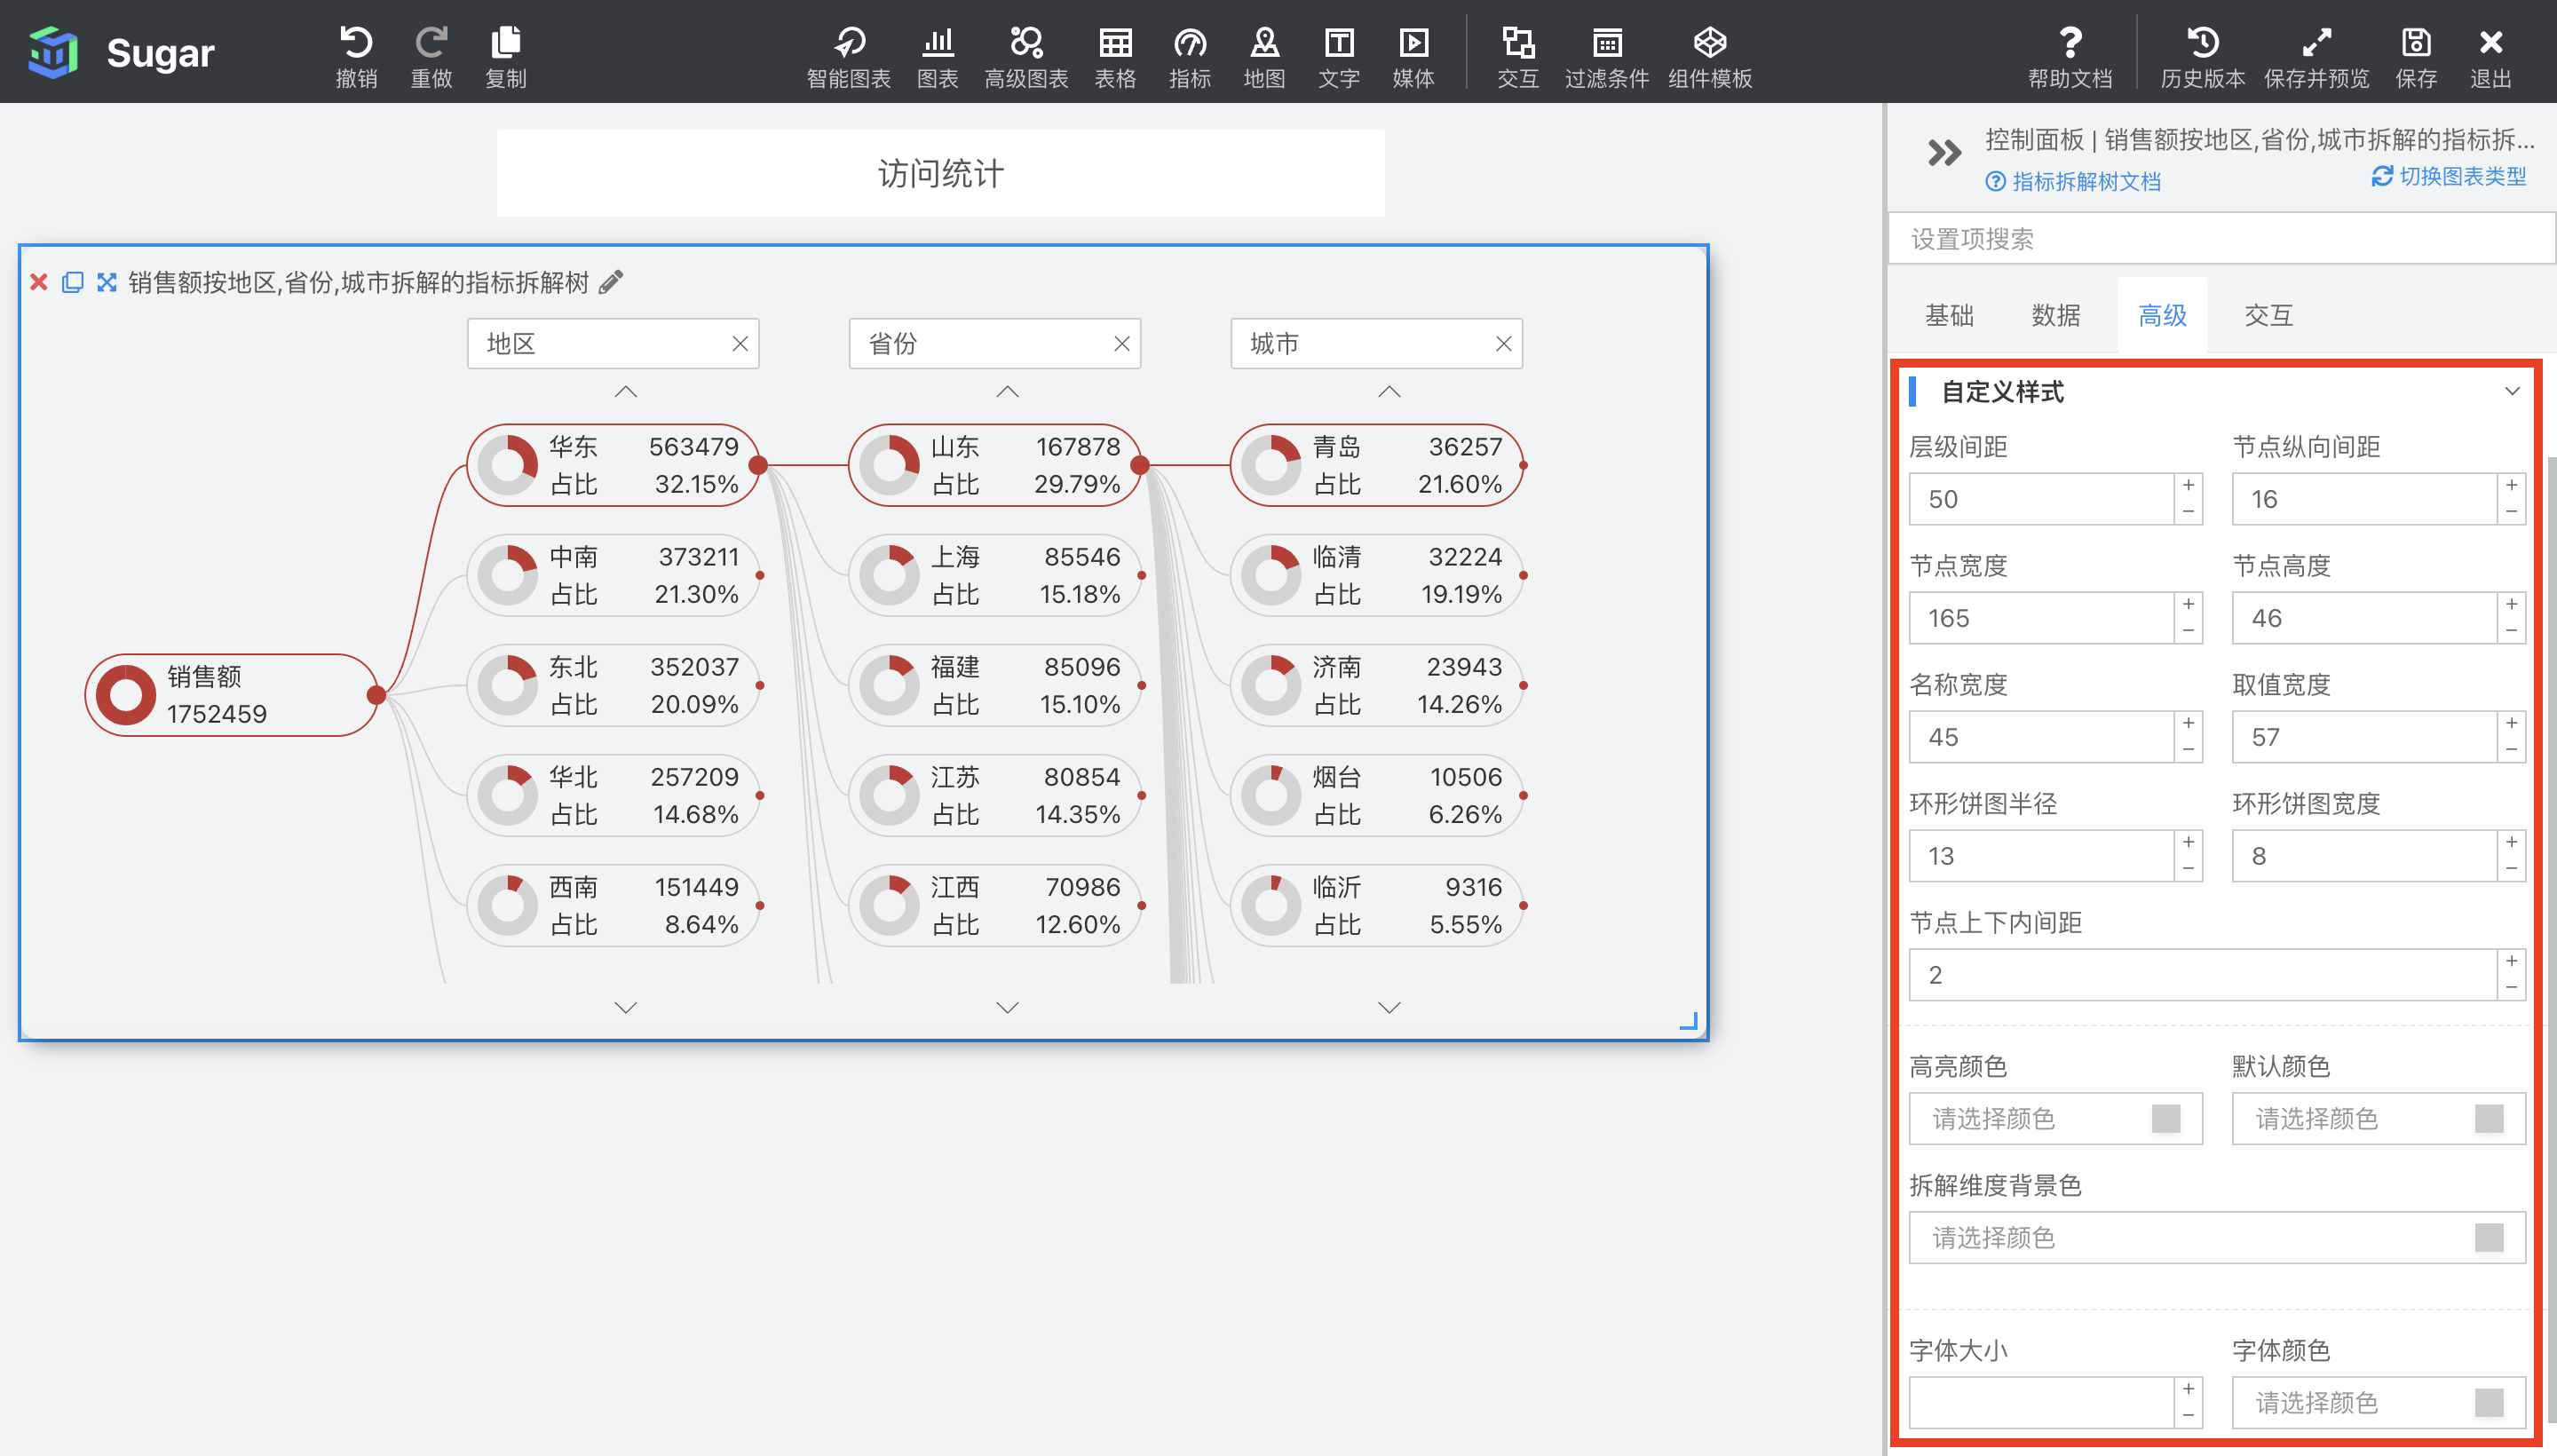Edit the chart title with pencil icon

pyautogui.click(x=611, y=282)
